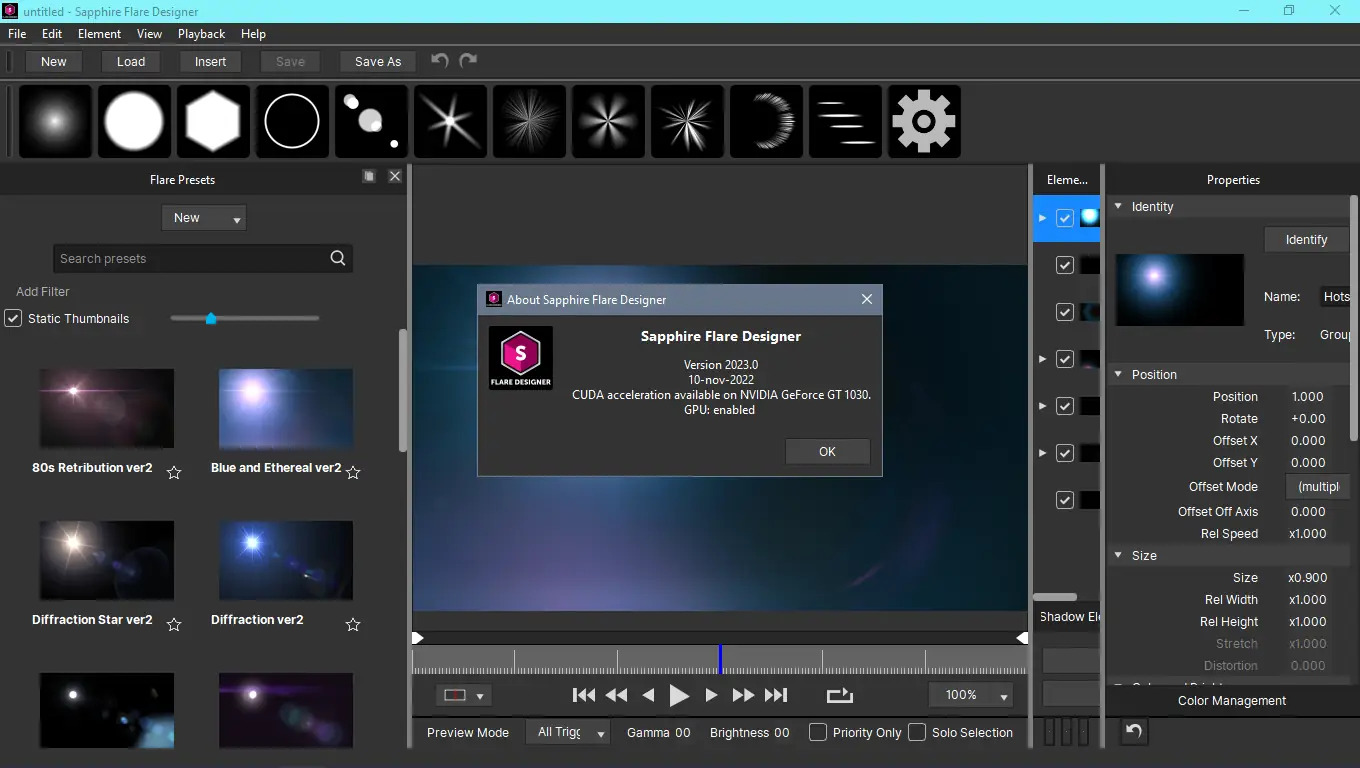This screenshot has height=768, width=1360.
Task: Collapse the Position properties section
Action: tap(1119, 374)
